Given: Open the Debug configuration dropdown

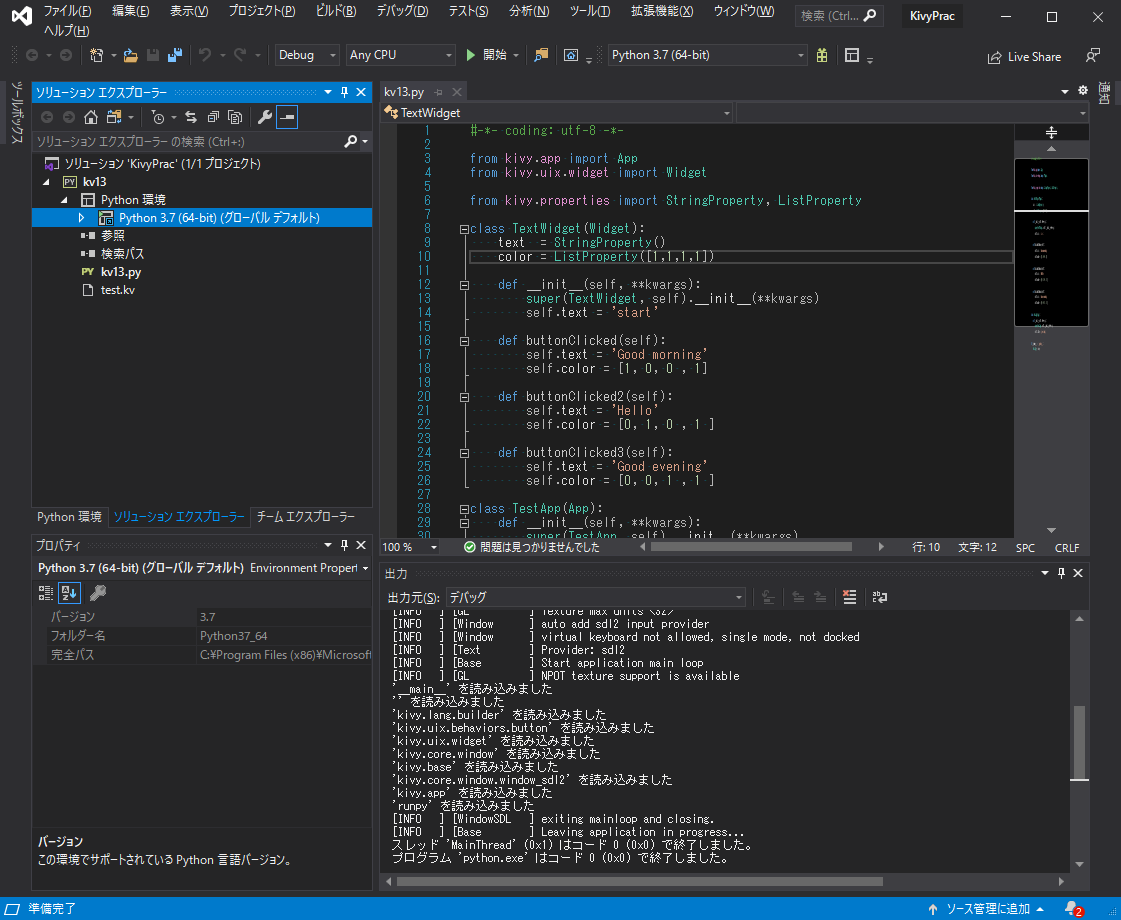Looking at the screenshot, I should click(307, 55).
